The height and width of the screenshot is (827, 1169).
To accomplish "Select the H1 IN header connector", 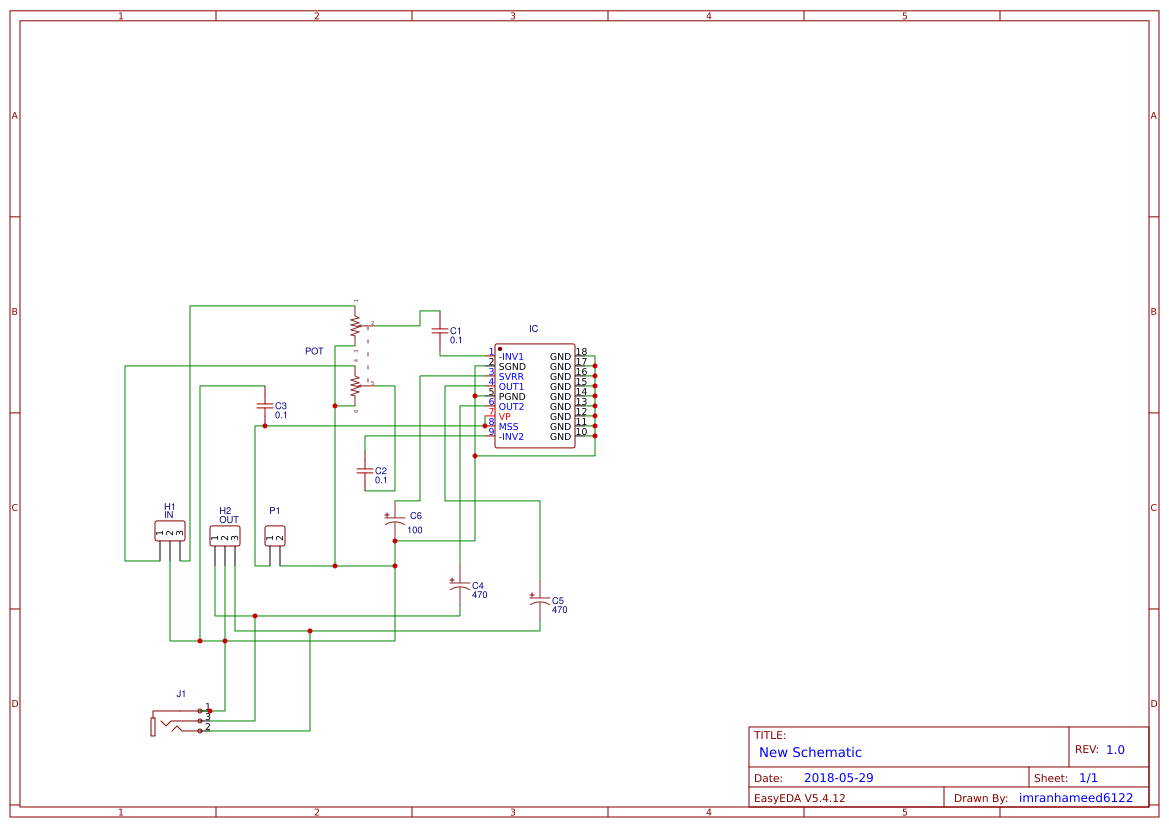I will 171,529.
